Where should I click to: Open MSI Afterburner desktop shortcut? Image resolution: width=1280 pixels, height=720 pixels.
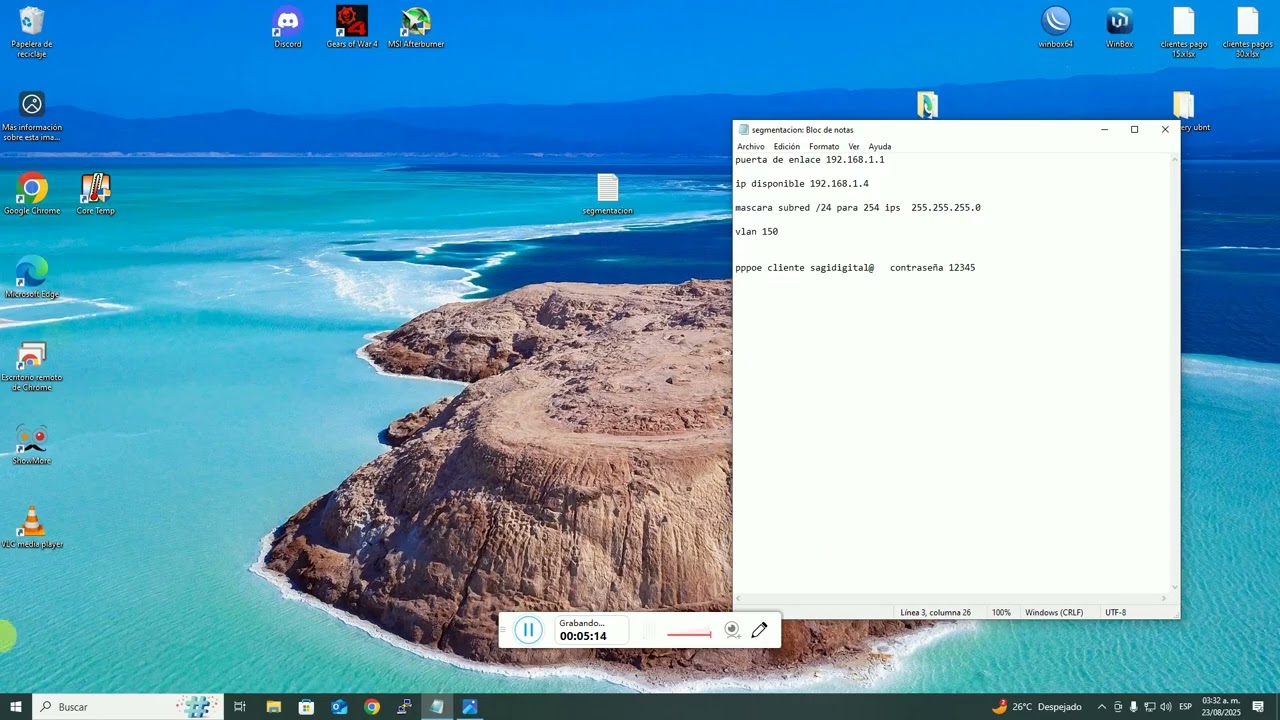(x=416, y=28)
